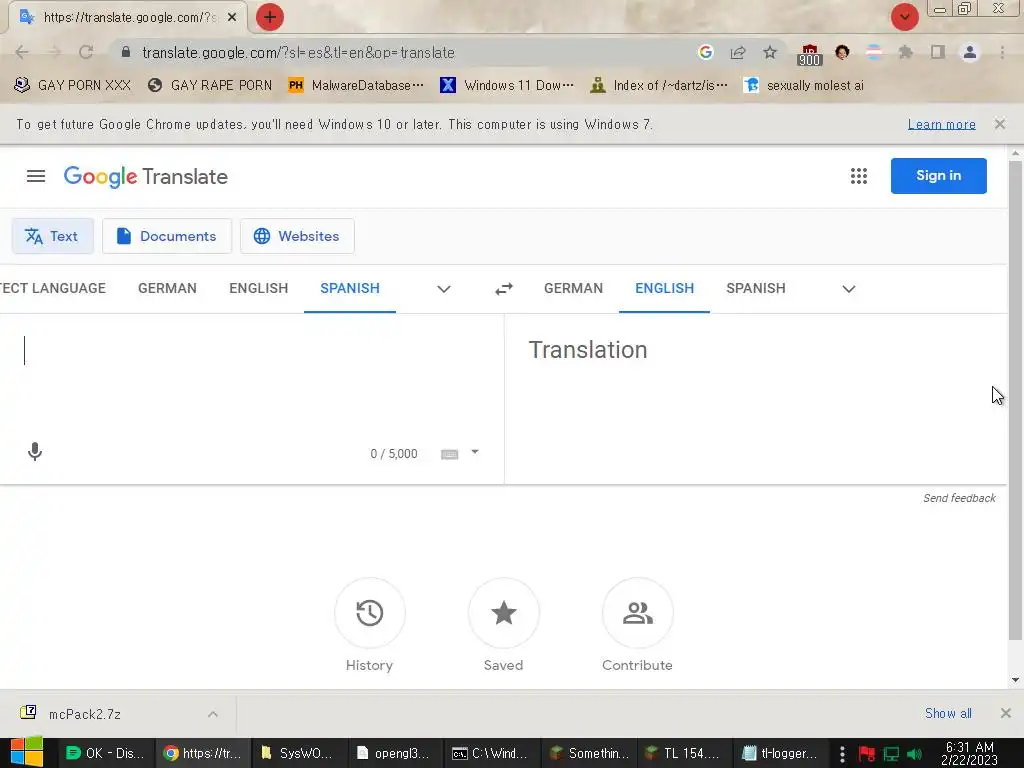Open mcPack2.7z download options arrow
The width and height of the screenshot is (1024, 768).
click(x=213, y=714)
